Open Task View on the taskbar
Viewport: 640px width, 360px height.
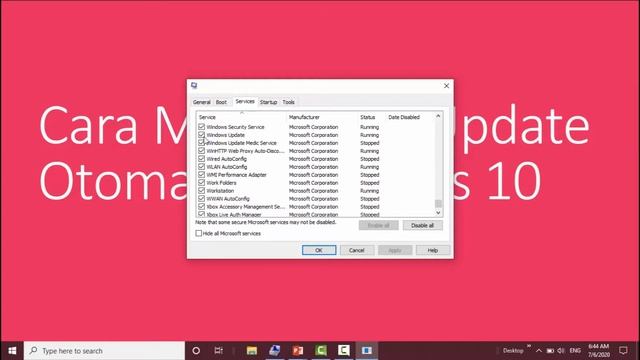(x=219, y=351)
